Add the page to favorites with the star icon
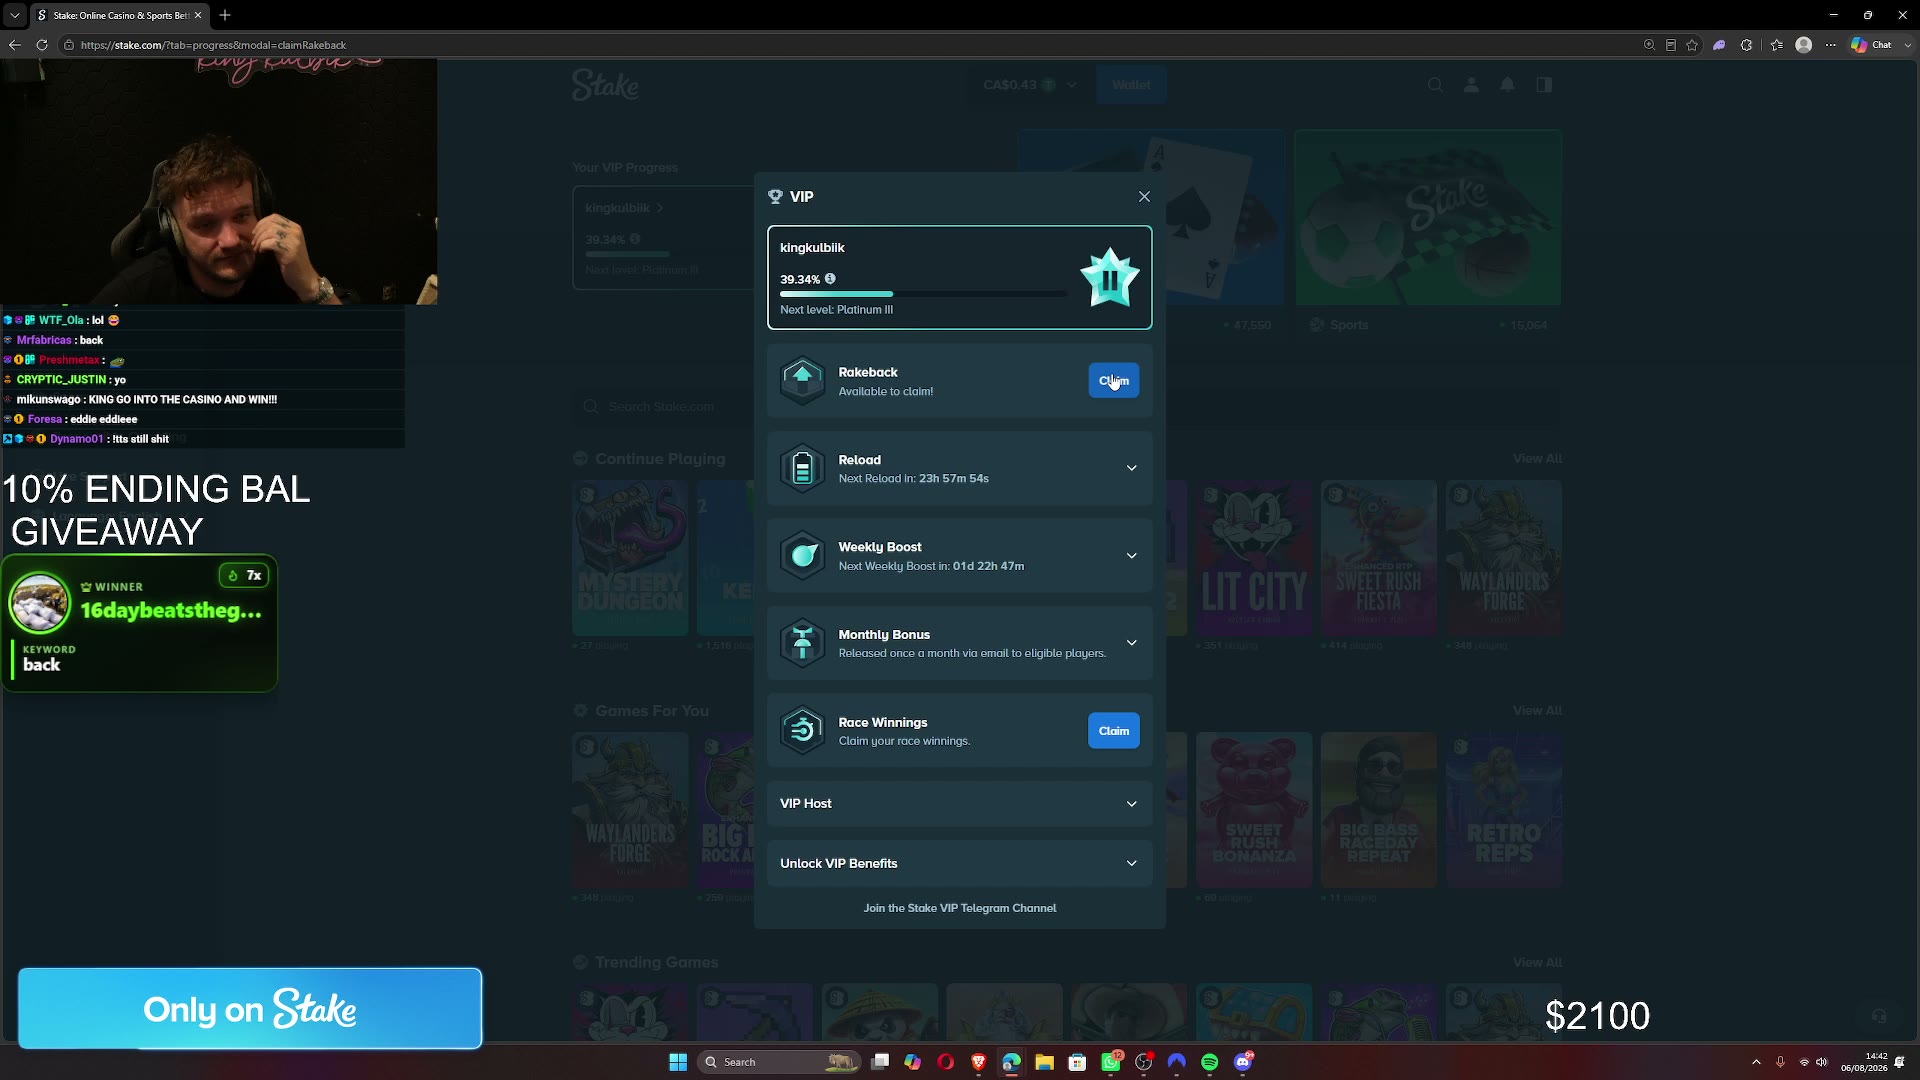Image resolution: width=1920 pixels, height=1080 pixels. 1692,45
